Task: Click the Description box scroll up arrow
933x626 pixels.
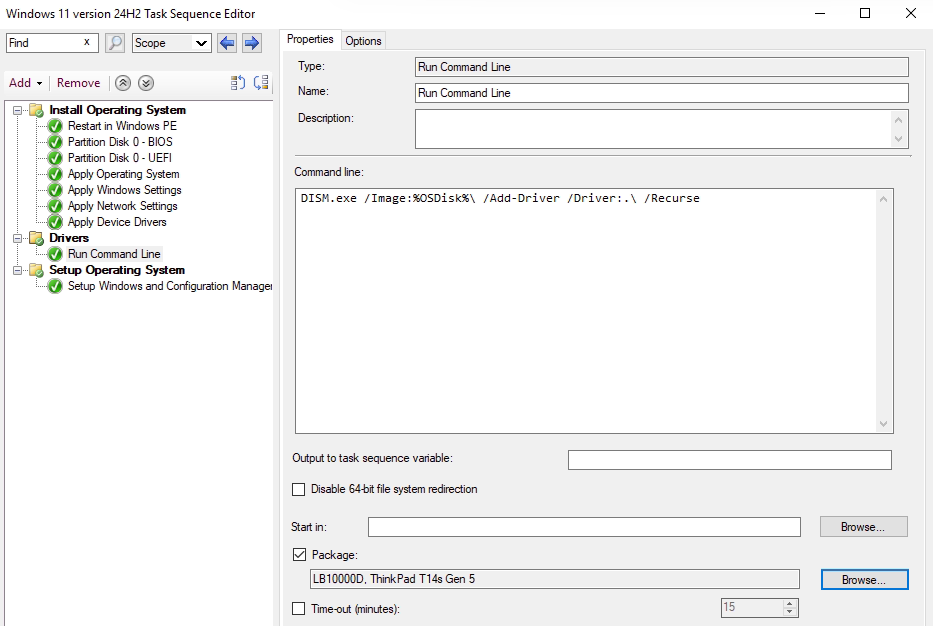Action: tap(898, 120)
